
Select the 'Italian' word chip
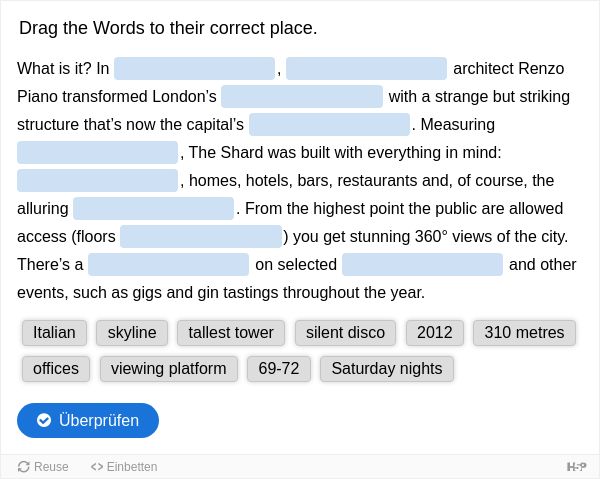pos(54,332)
